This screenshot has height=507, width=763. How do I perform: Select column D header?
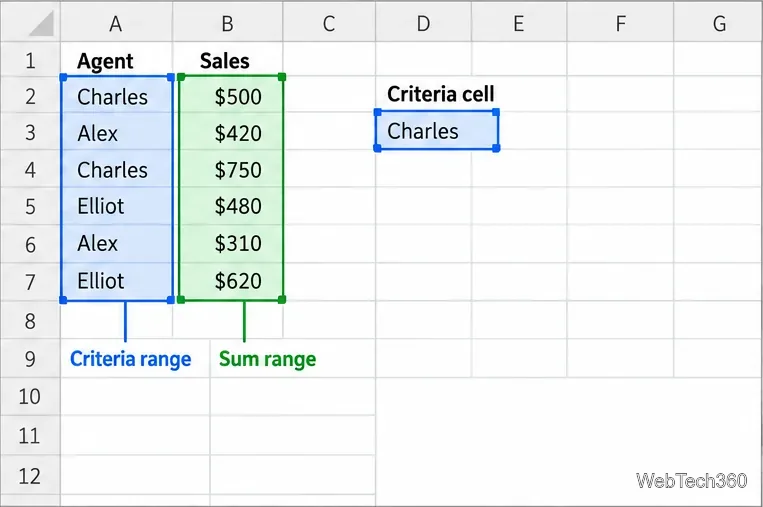[423, 23]
